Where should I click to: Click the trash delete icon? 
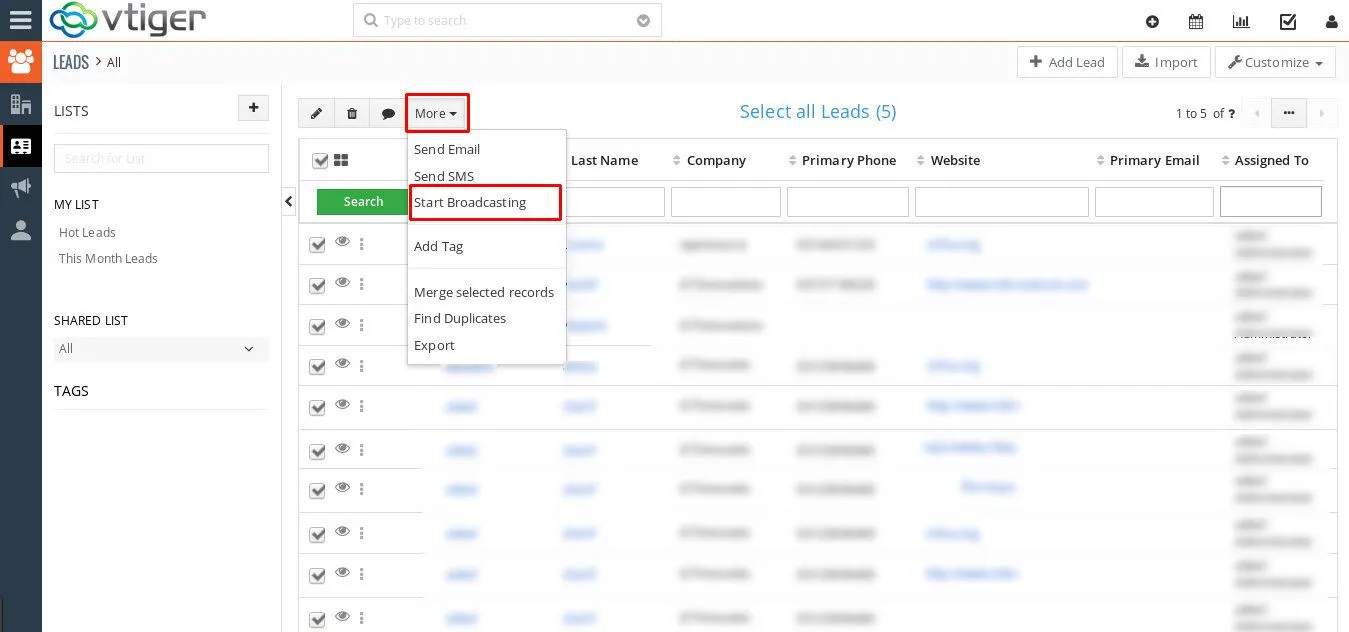pyautogui.click(x=352, y=114)
